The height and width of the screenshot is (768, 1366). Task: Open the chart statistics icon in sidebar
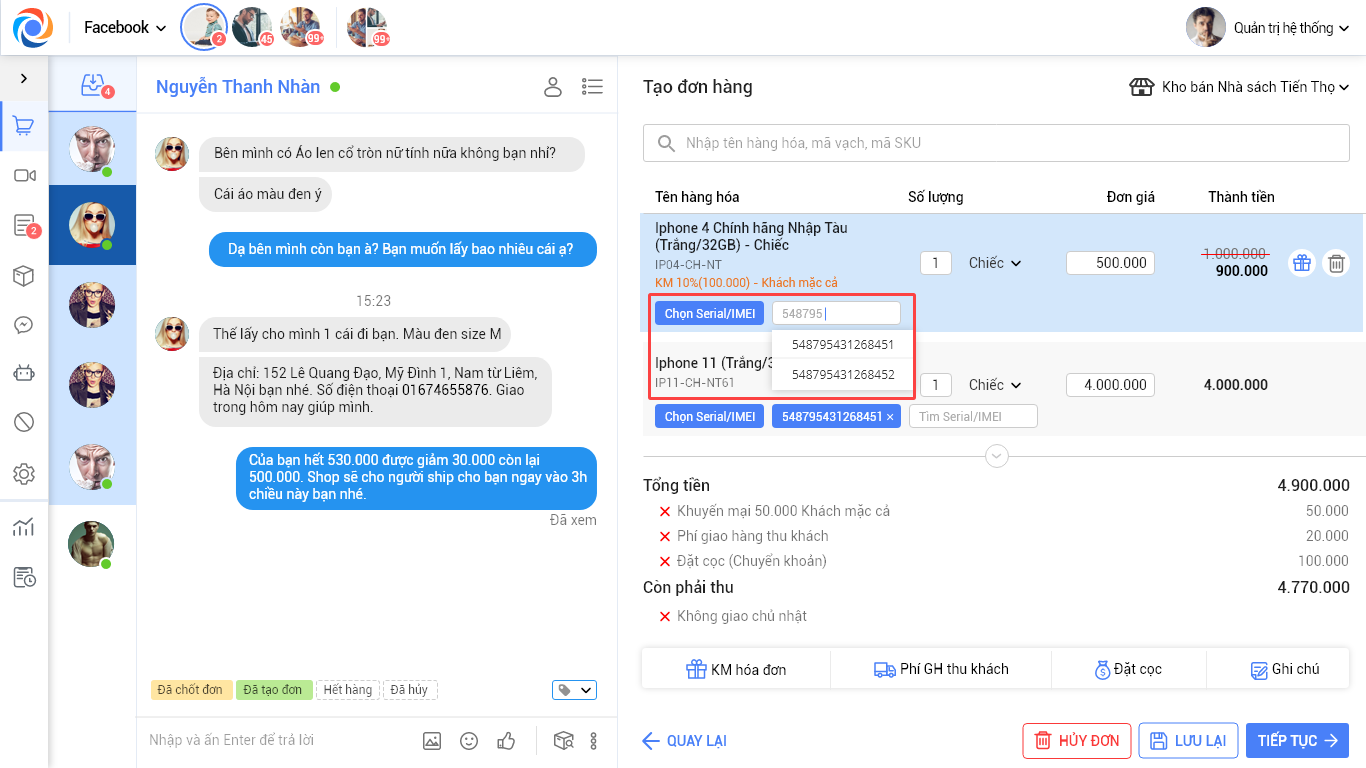point(24,527)
